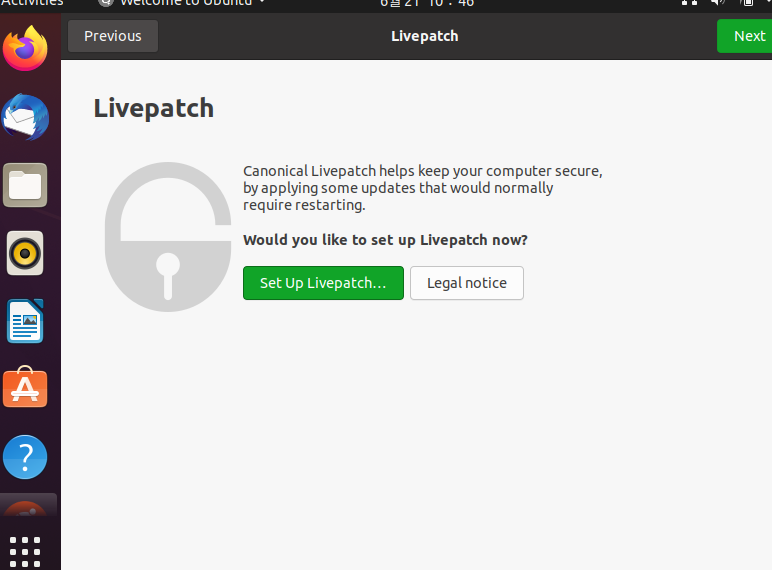The height and width of the screenshot is (570, 772).
Task: Click the Canonical Livepatch description paragraph
Action: tap(422, 188)
